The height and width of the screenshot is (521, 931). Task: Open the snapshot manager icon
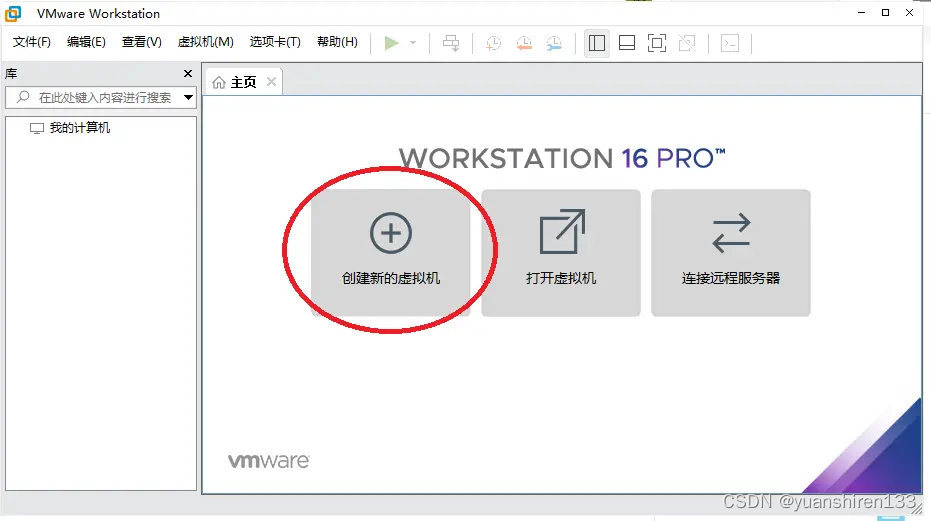[555, 43]
